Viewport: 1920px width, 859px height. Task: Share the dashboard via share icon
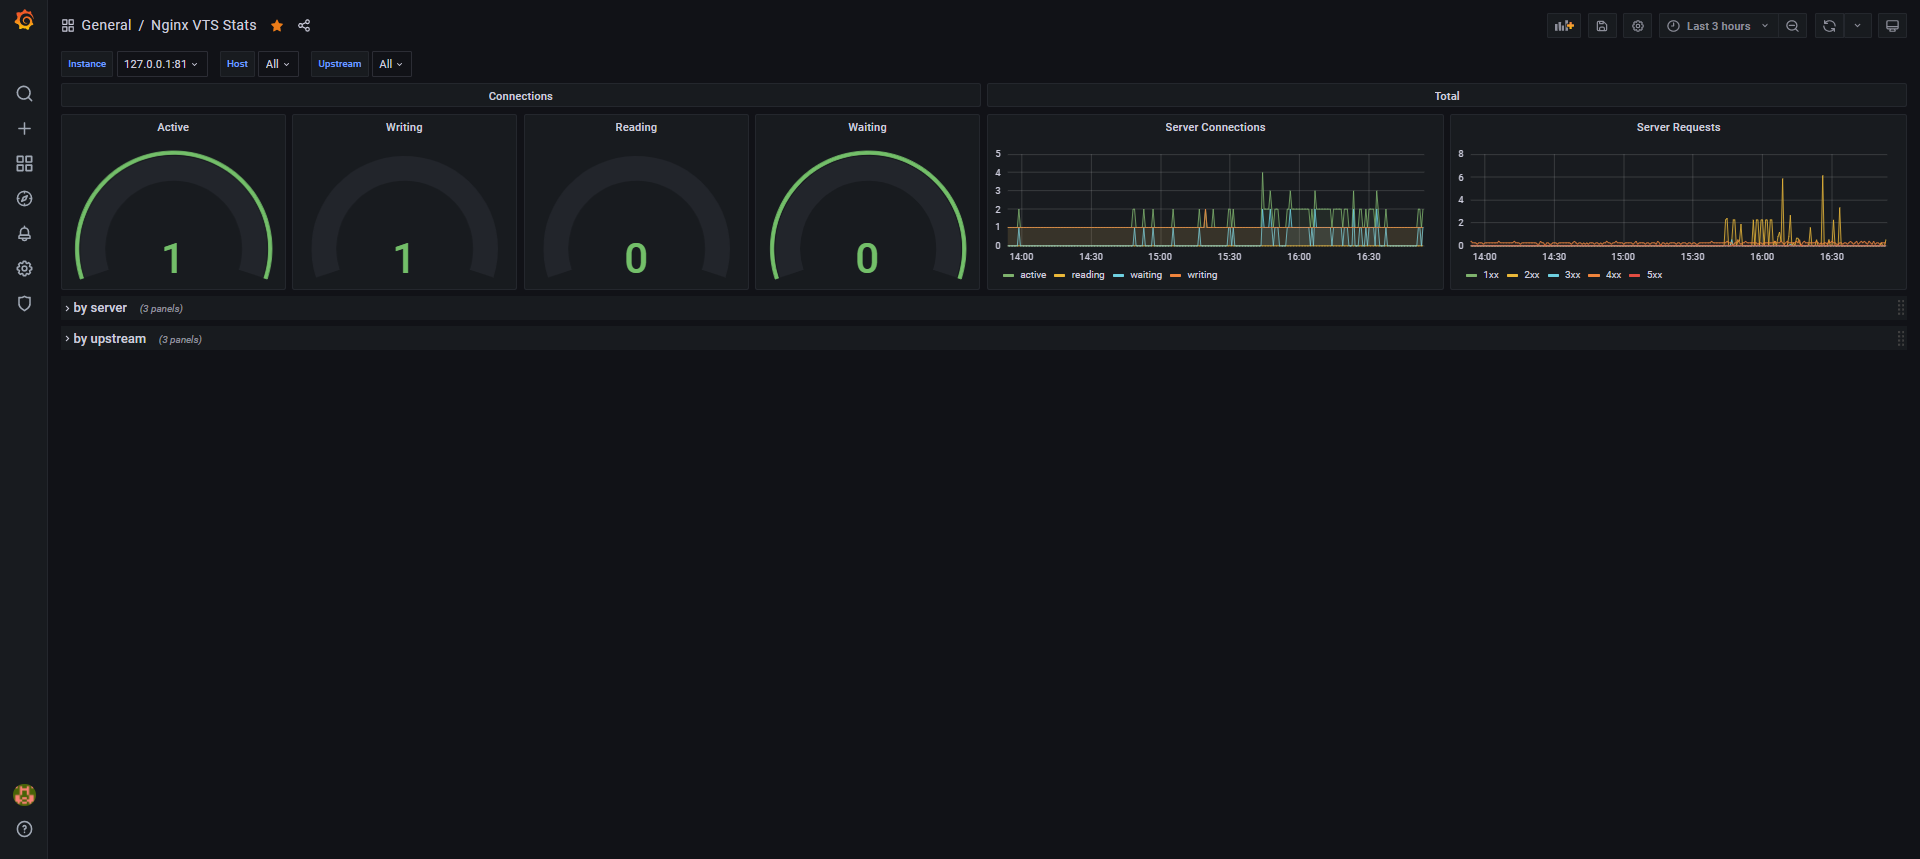(x=304, y=26)
